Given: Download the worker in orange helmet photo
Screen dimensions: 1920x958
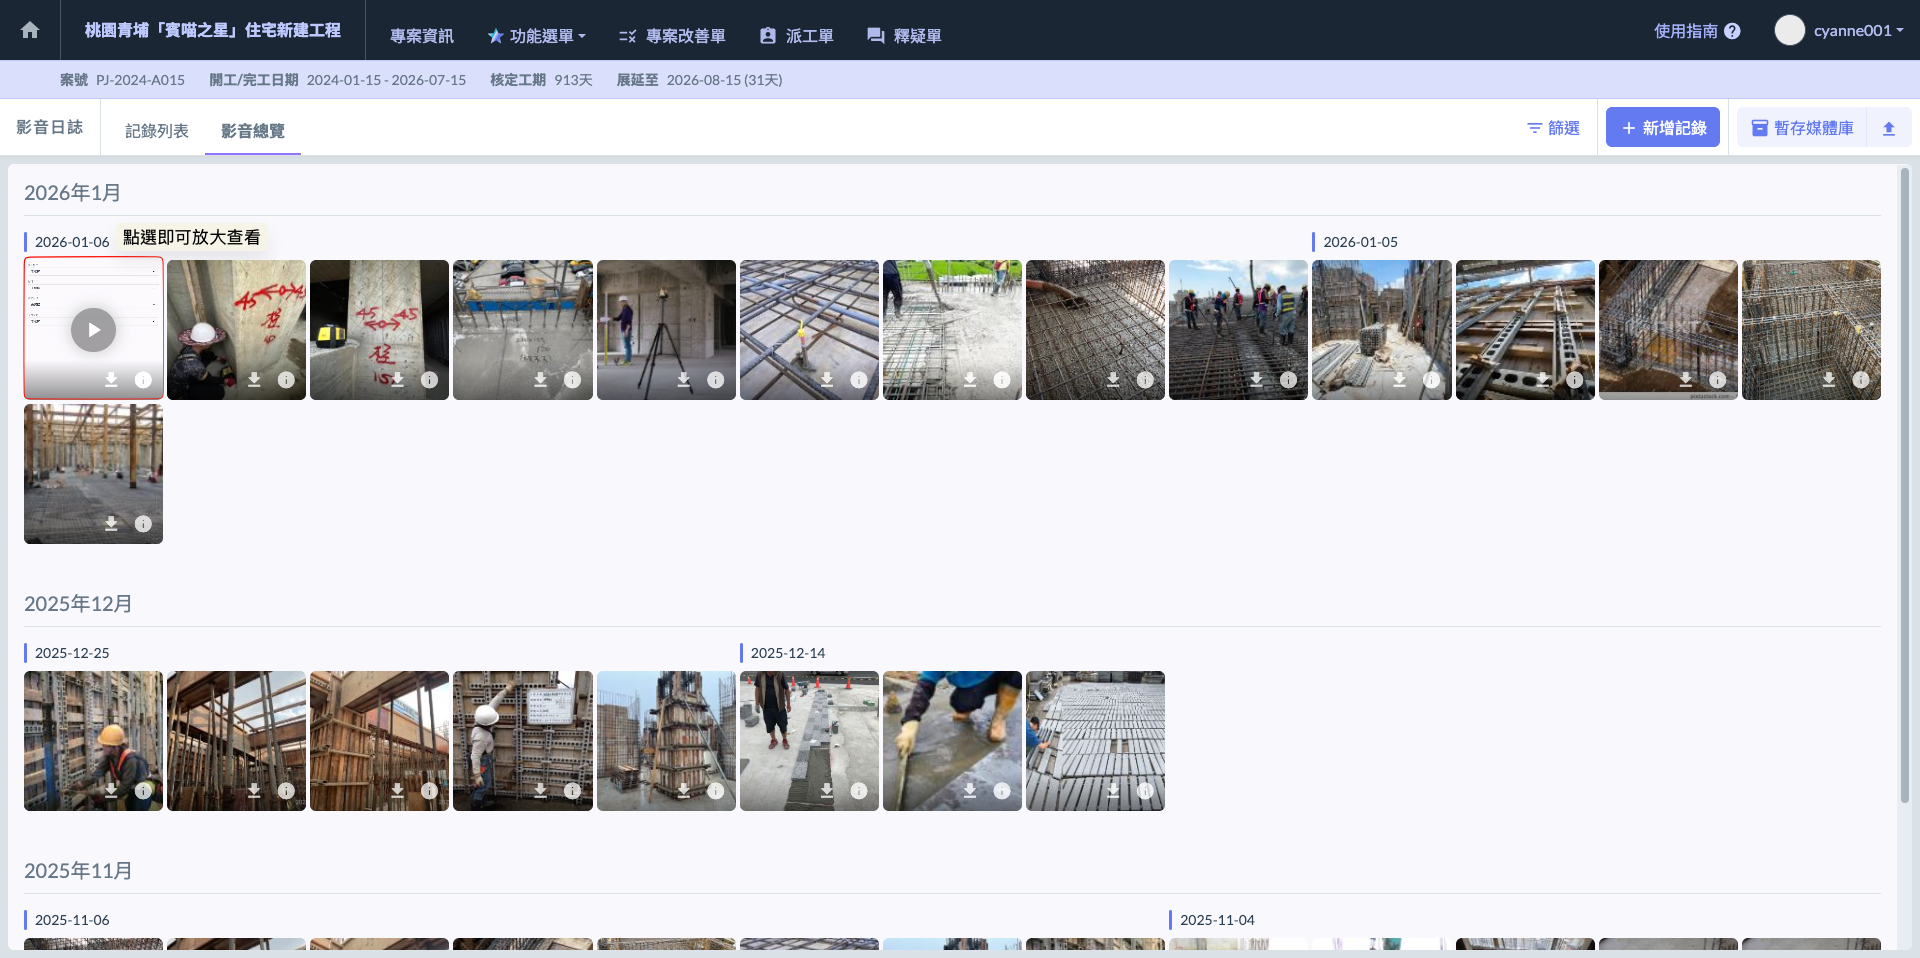Looking at the screenshot, I should pyautogui.click(x=111, y=791).
